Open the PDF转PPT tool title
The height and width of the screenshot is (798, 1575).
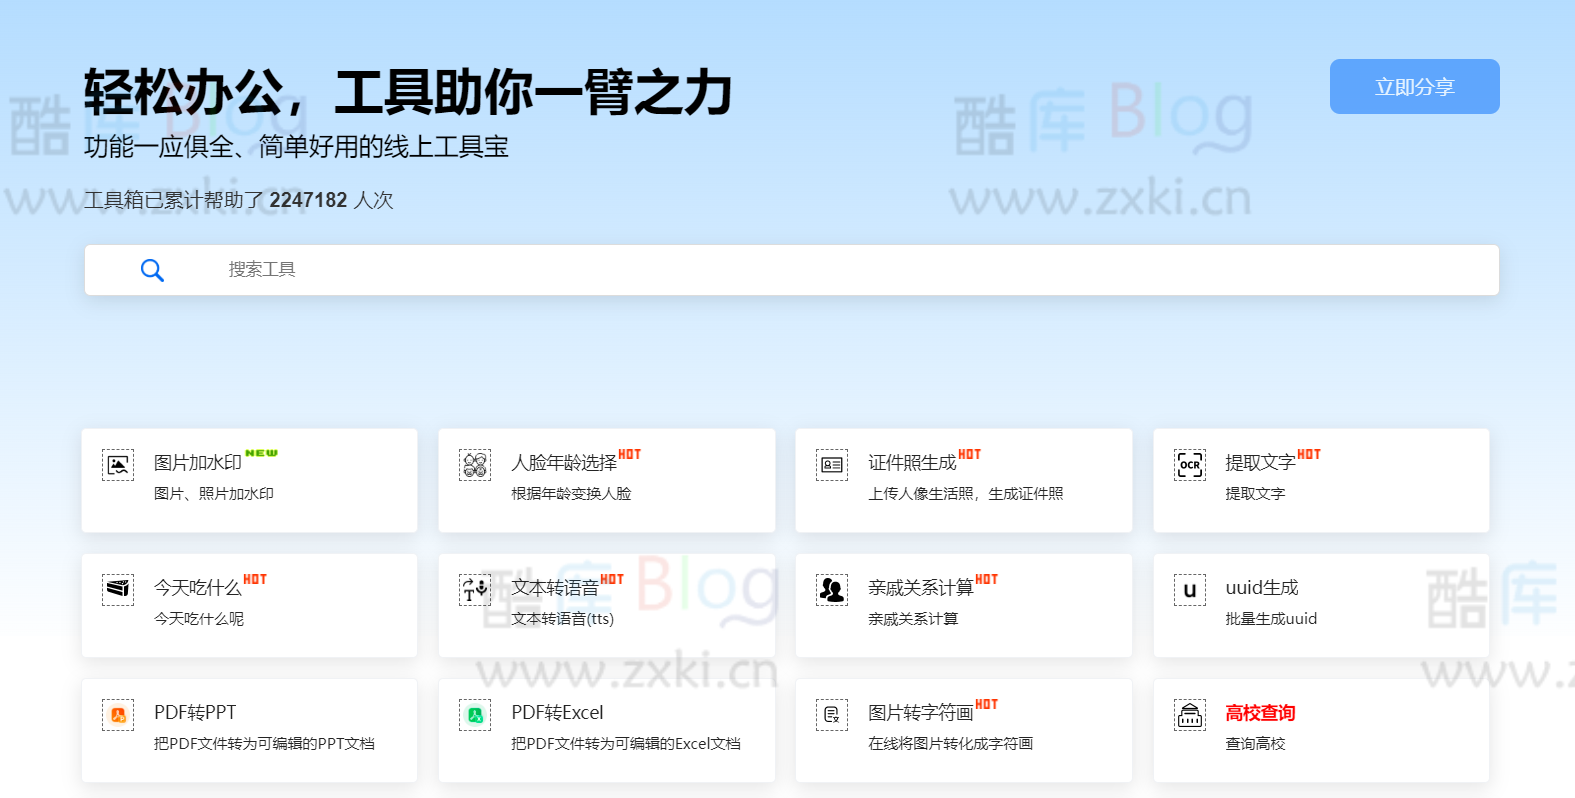tap(195, 713)
